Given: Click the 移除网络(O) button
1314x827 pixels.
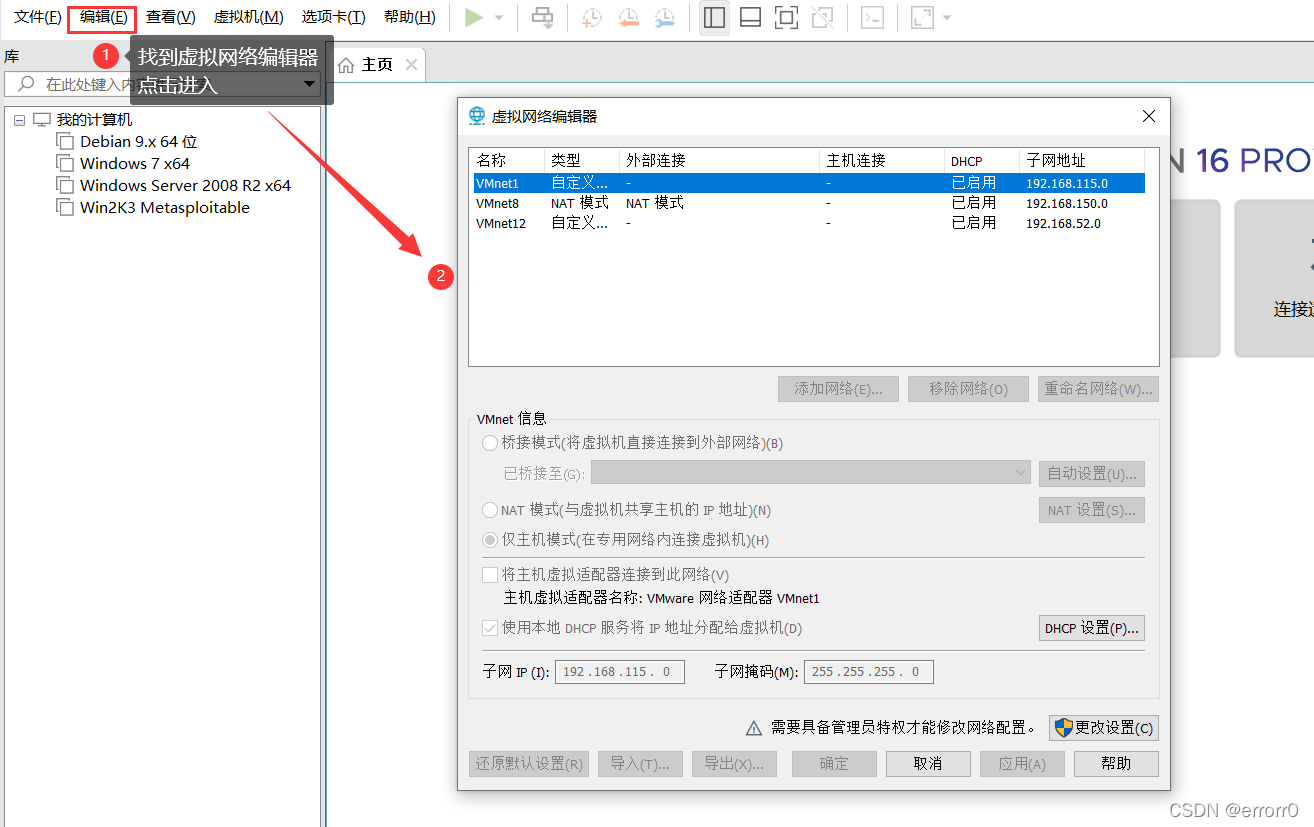Looking at the screenshot, I should [968, 389].
